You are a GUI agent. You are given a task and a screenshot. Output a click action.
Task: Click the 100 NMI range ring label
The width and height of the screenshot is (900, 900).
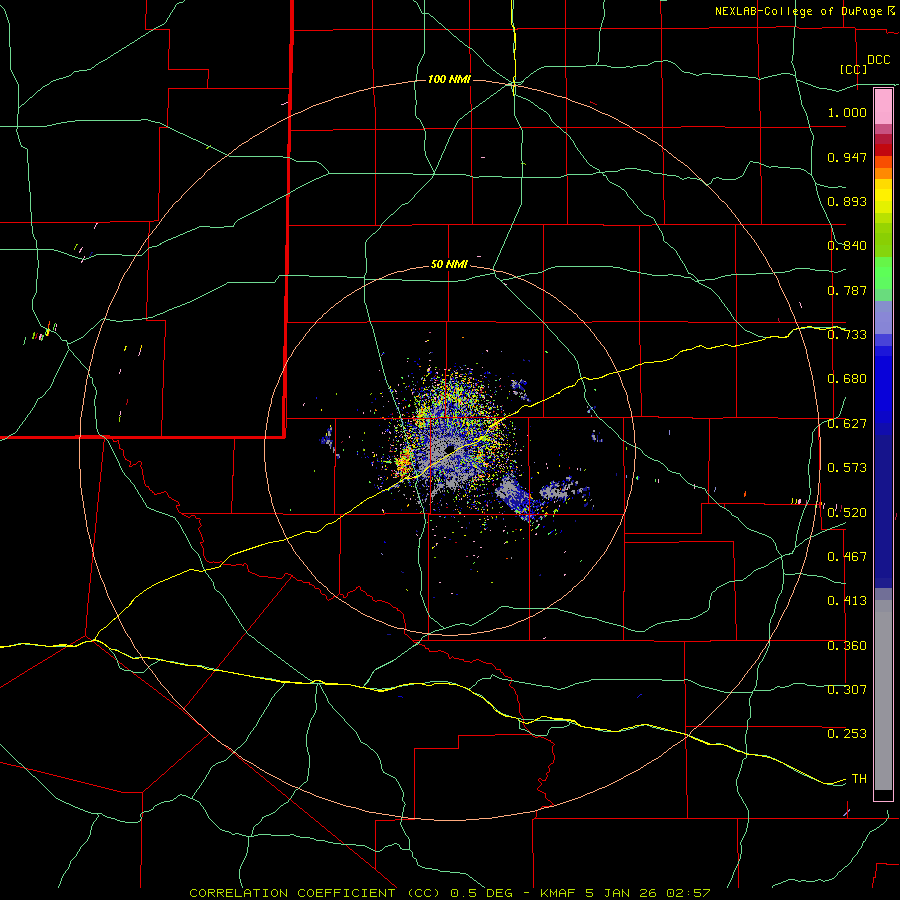coord(449,79)
